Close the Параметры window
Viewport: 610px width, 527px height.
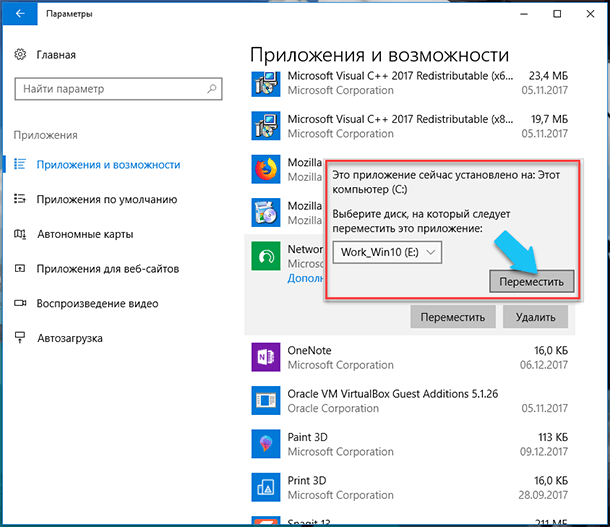(x=590, y=14)
